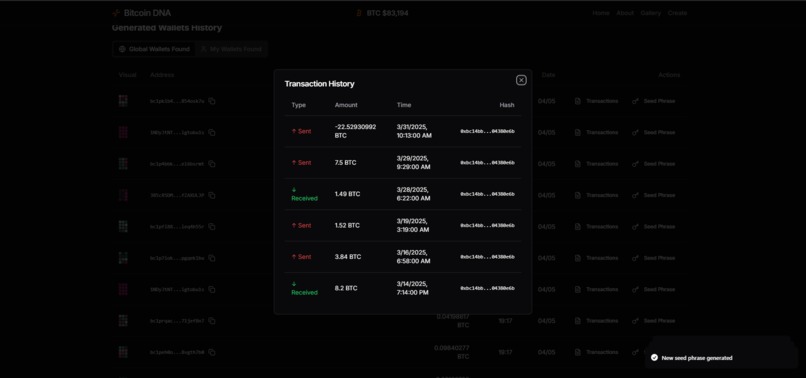
Task: Click visual DNA thumbnail for bc1prqac wallet
Action: tap(123, 320)
